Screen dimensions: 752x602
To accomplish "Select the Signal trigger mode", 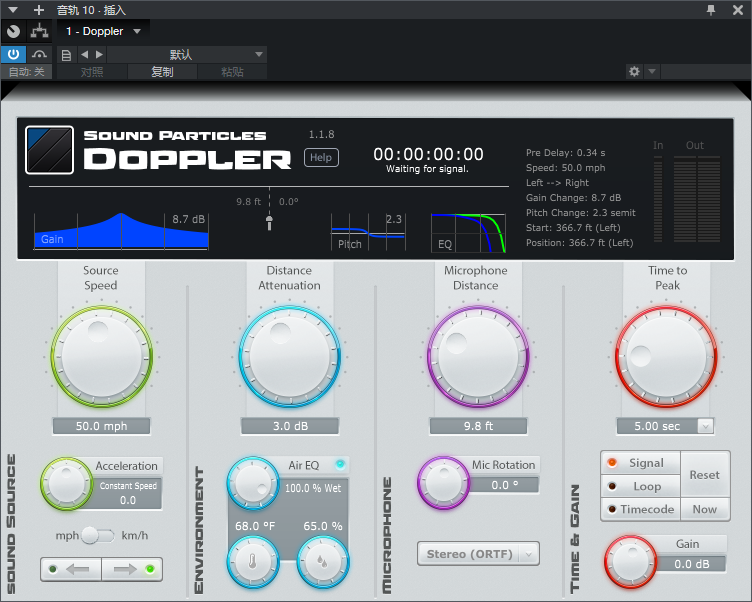I will [640, 463].
